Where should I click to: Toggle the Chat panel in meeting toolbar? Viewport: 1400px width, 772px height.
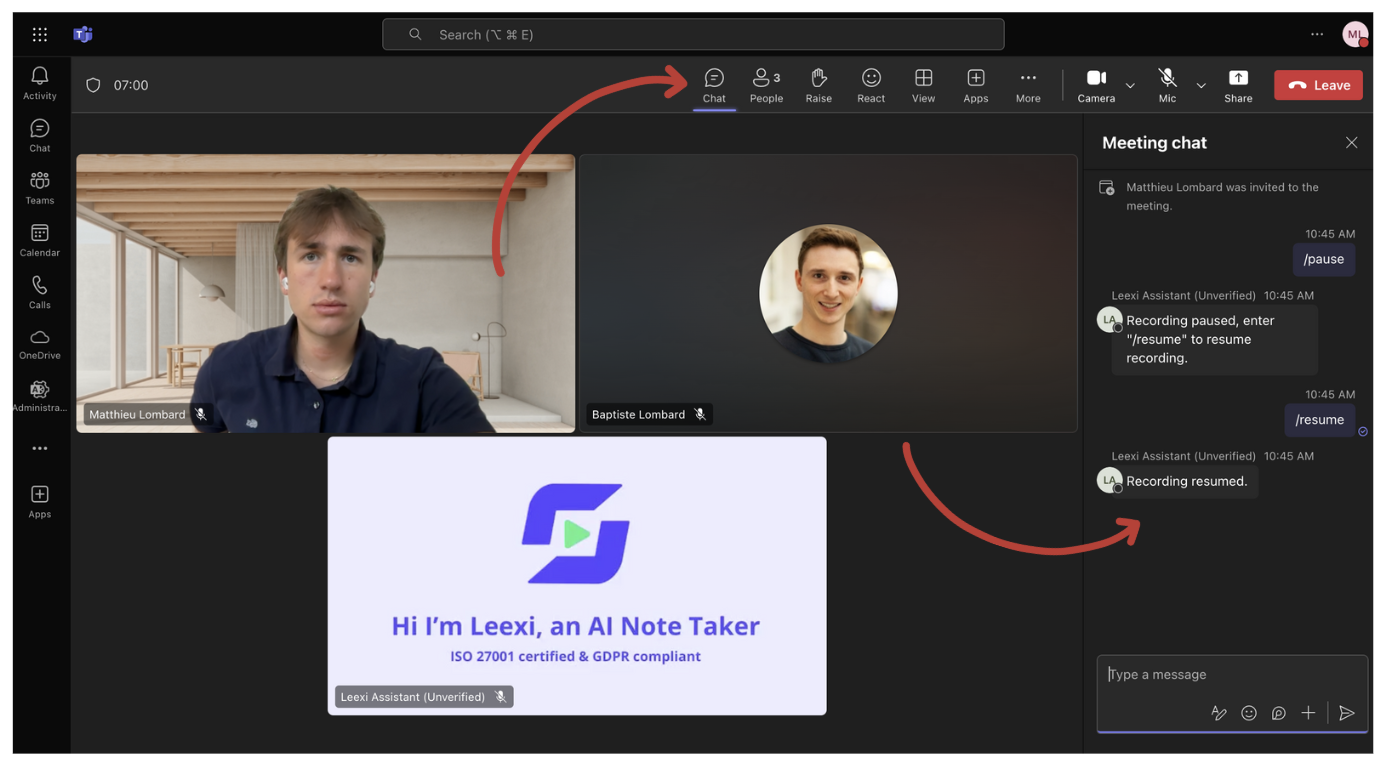click(x=714, y=85)
